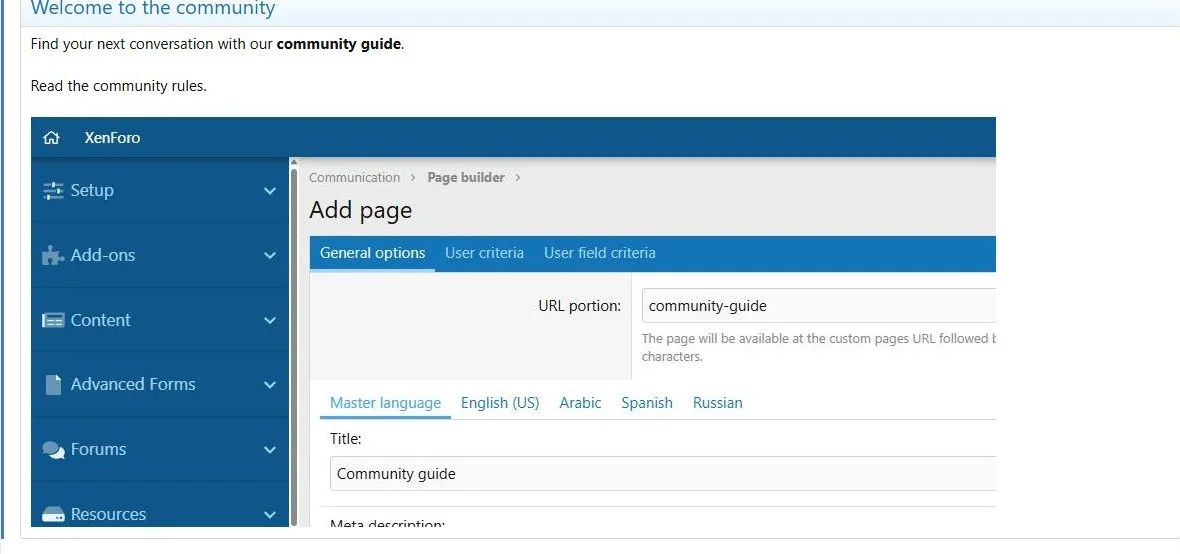
Task: Open the Content sidebar menu
Action: pos(160,320)
